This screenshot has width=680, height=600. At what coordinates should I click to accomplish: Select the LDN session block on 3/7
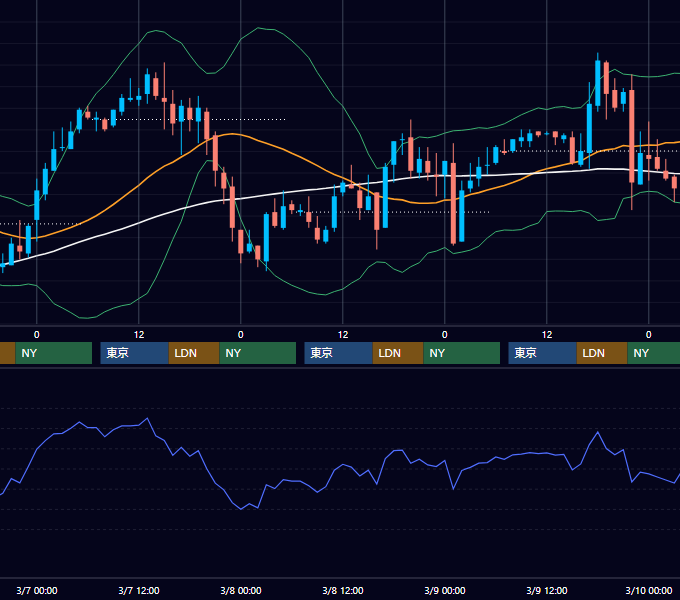tap(194, 353)
